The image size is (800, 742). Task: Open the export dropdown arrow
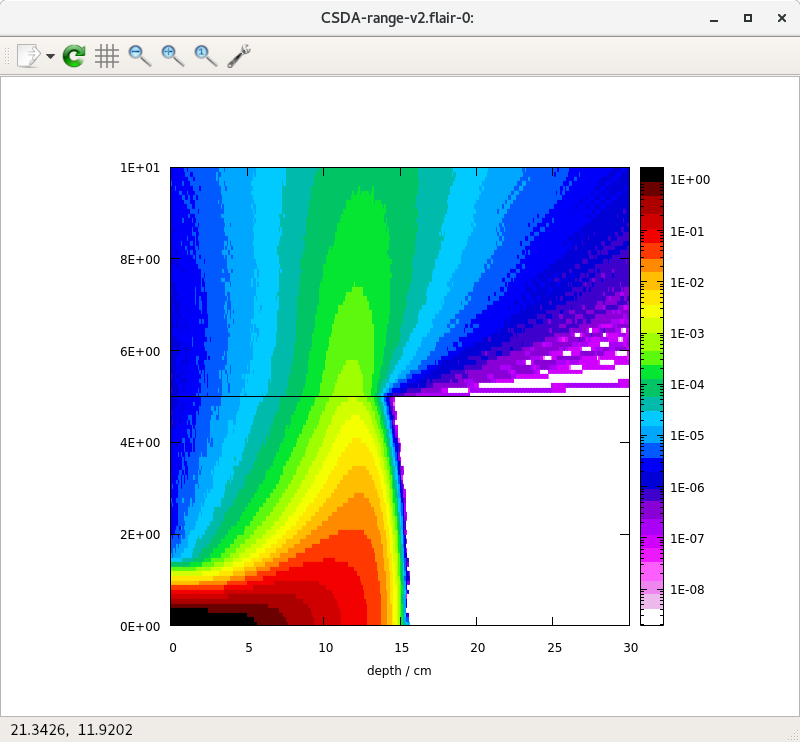50,56
